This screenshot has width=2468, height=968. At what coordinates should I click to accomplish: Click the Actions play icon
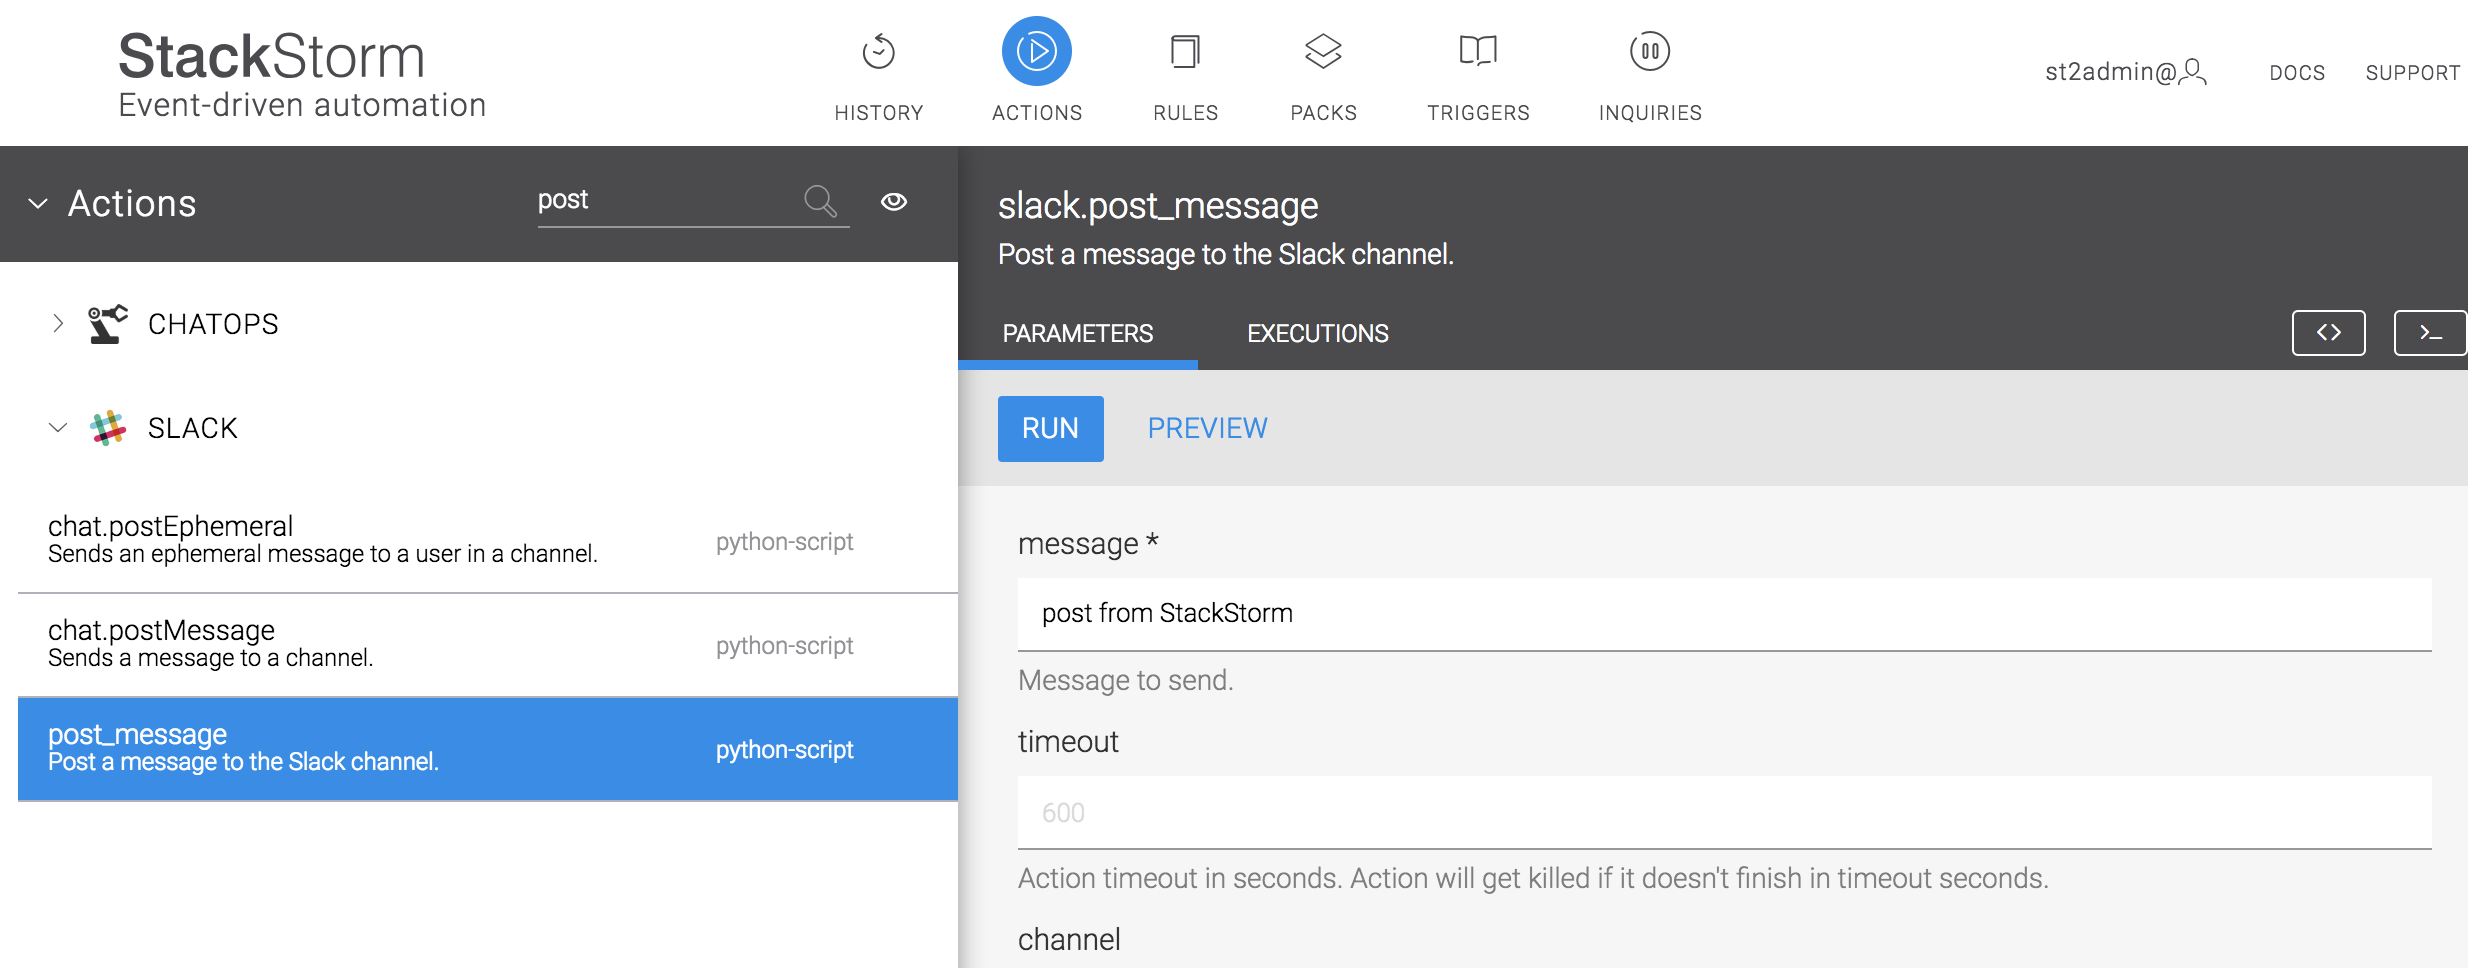coord(1037,51)
